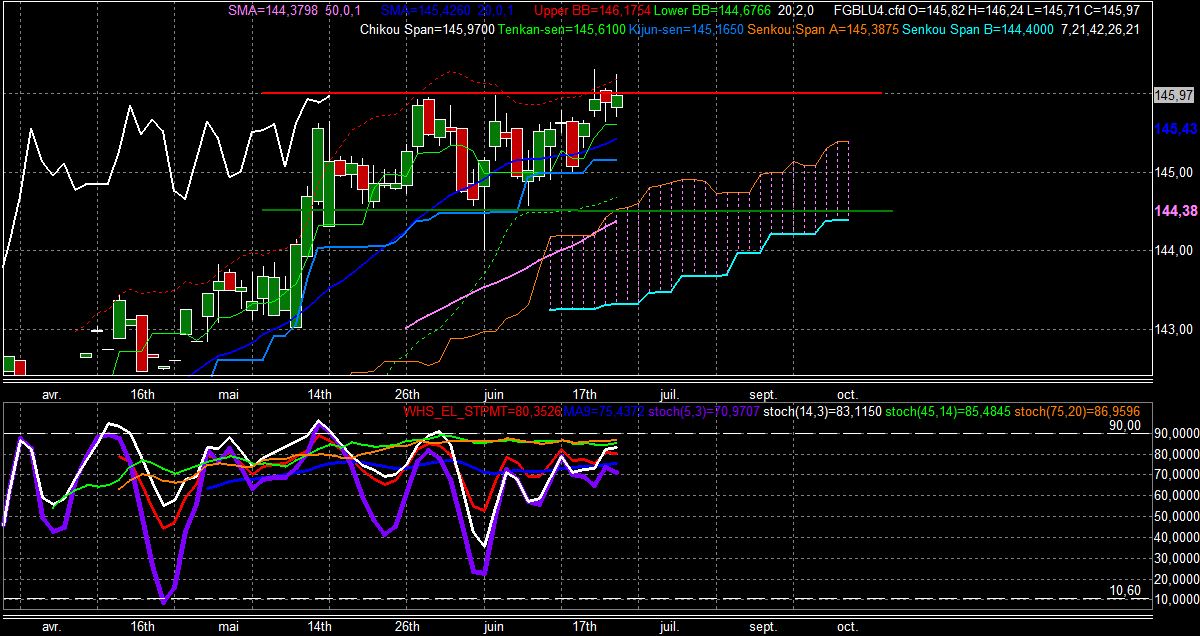Image resolution: width=1200 pixels, height=636 pixels.
Task: Click the blue 145,43 price axis marker
Action: click(x=1177, y=129)
